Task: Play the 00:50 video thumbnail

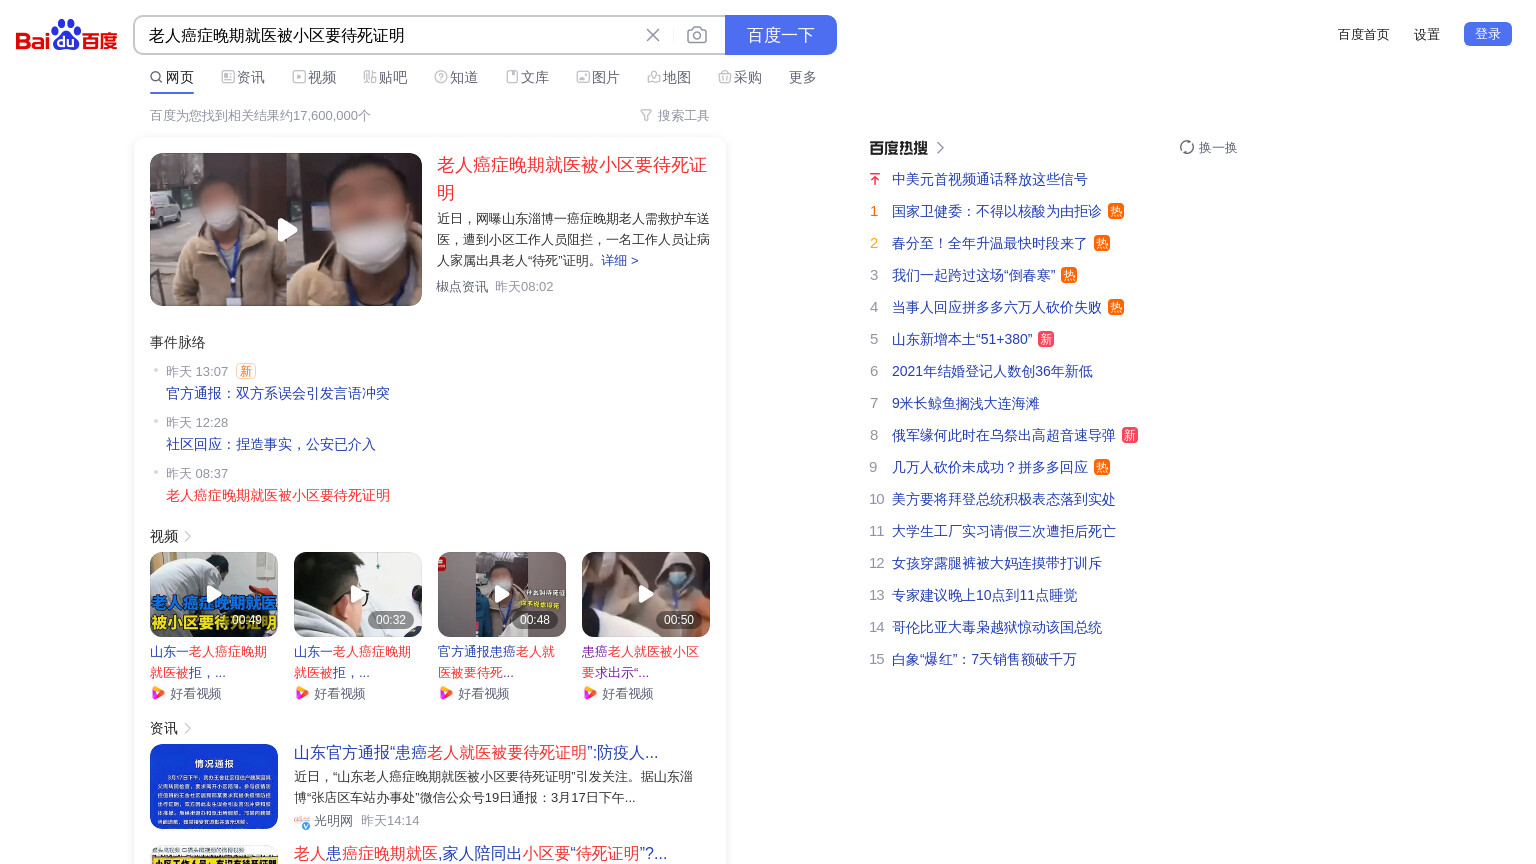Action: 646,594
